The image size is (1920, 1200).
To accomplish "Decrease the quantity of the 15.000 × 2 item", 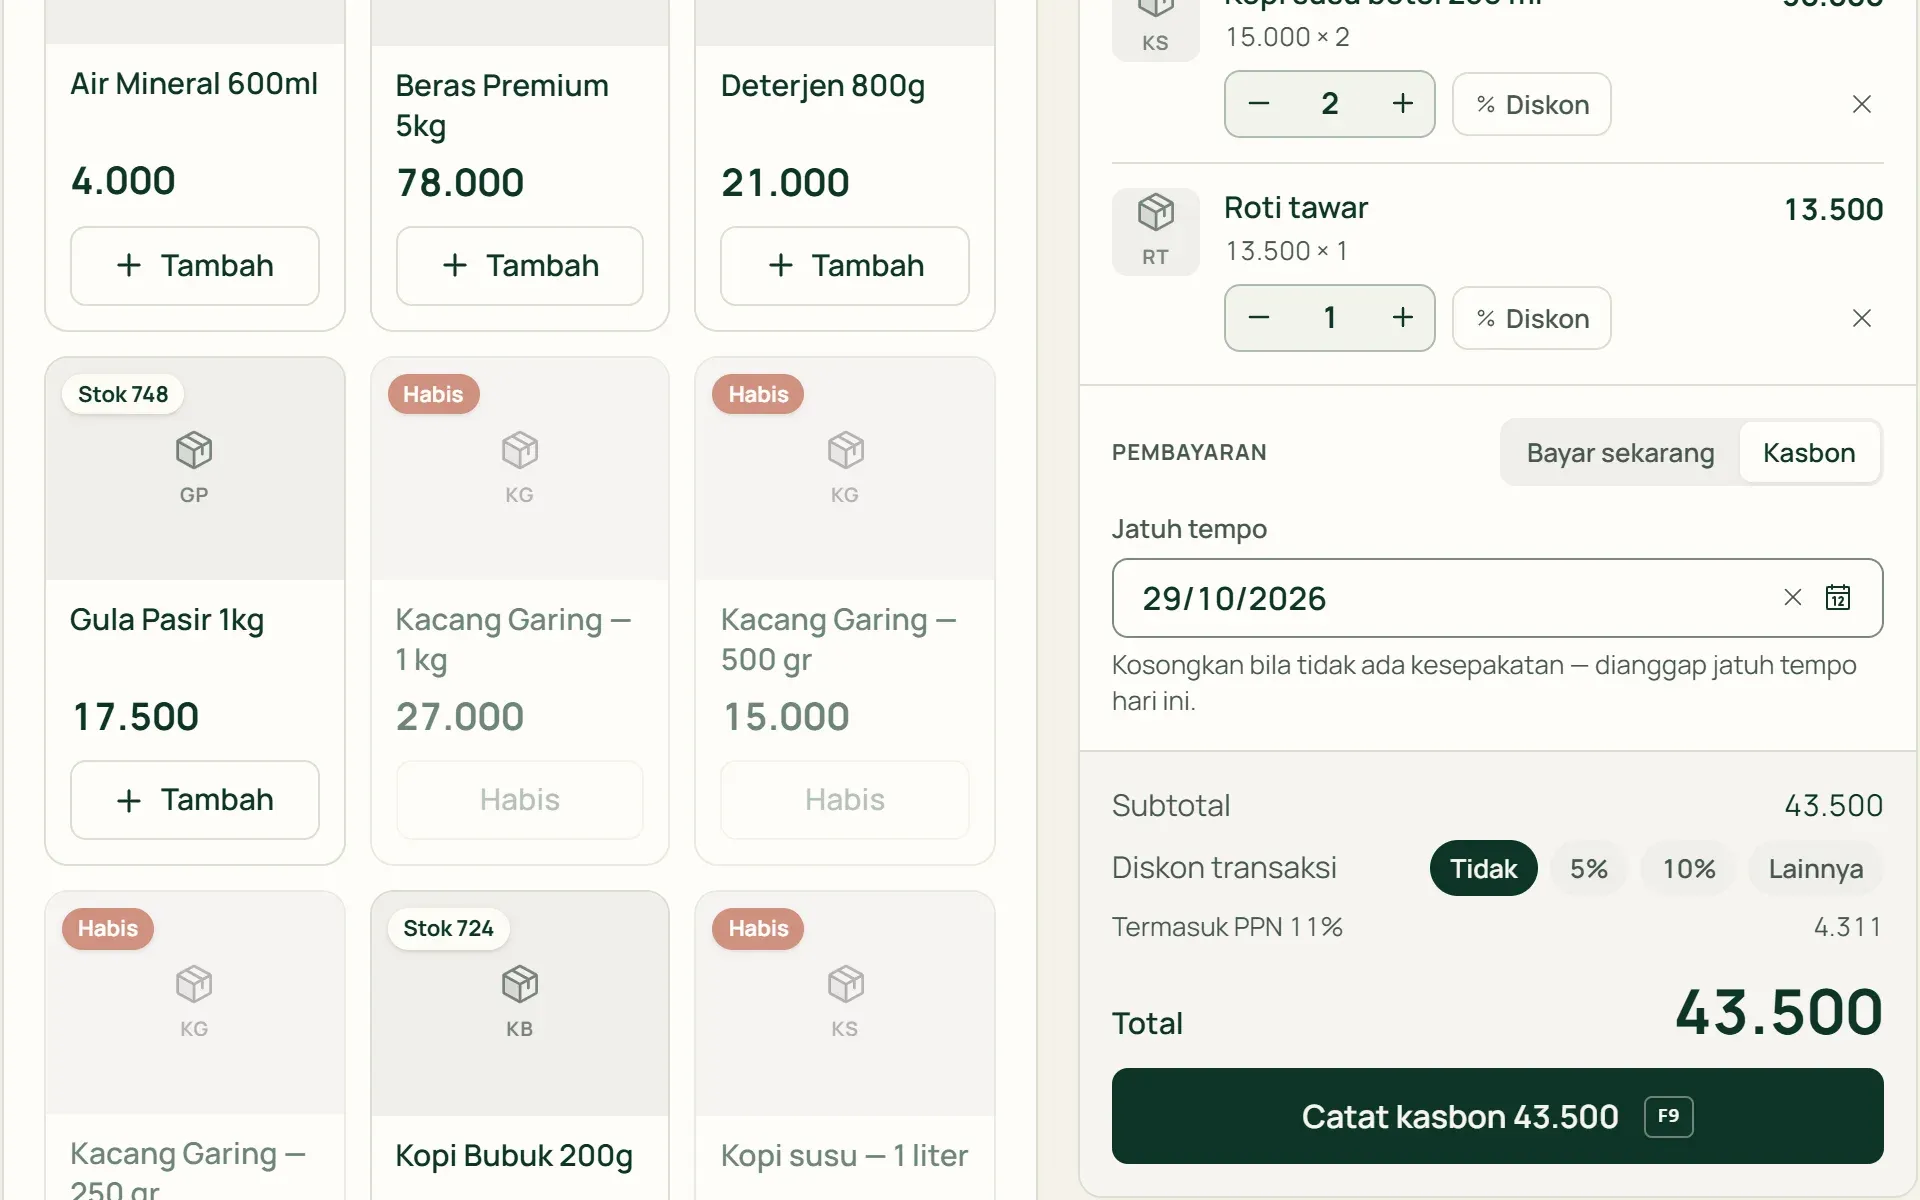I will click(1259, 104).
